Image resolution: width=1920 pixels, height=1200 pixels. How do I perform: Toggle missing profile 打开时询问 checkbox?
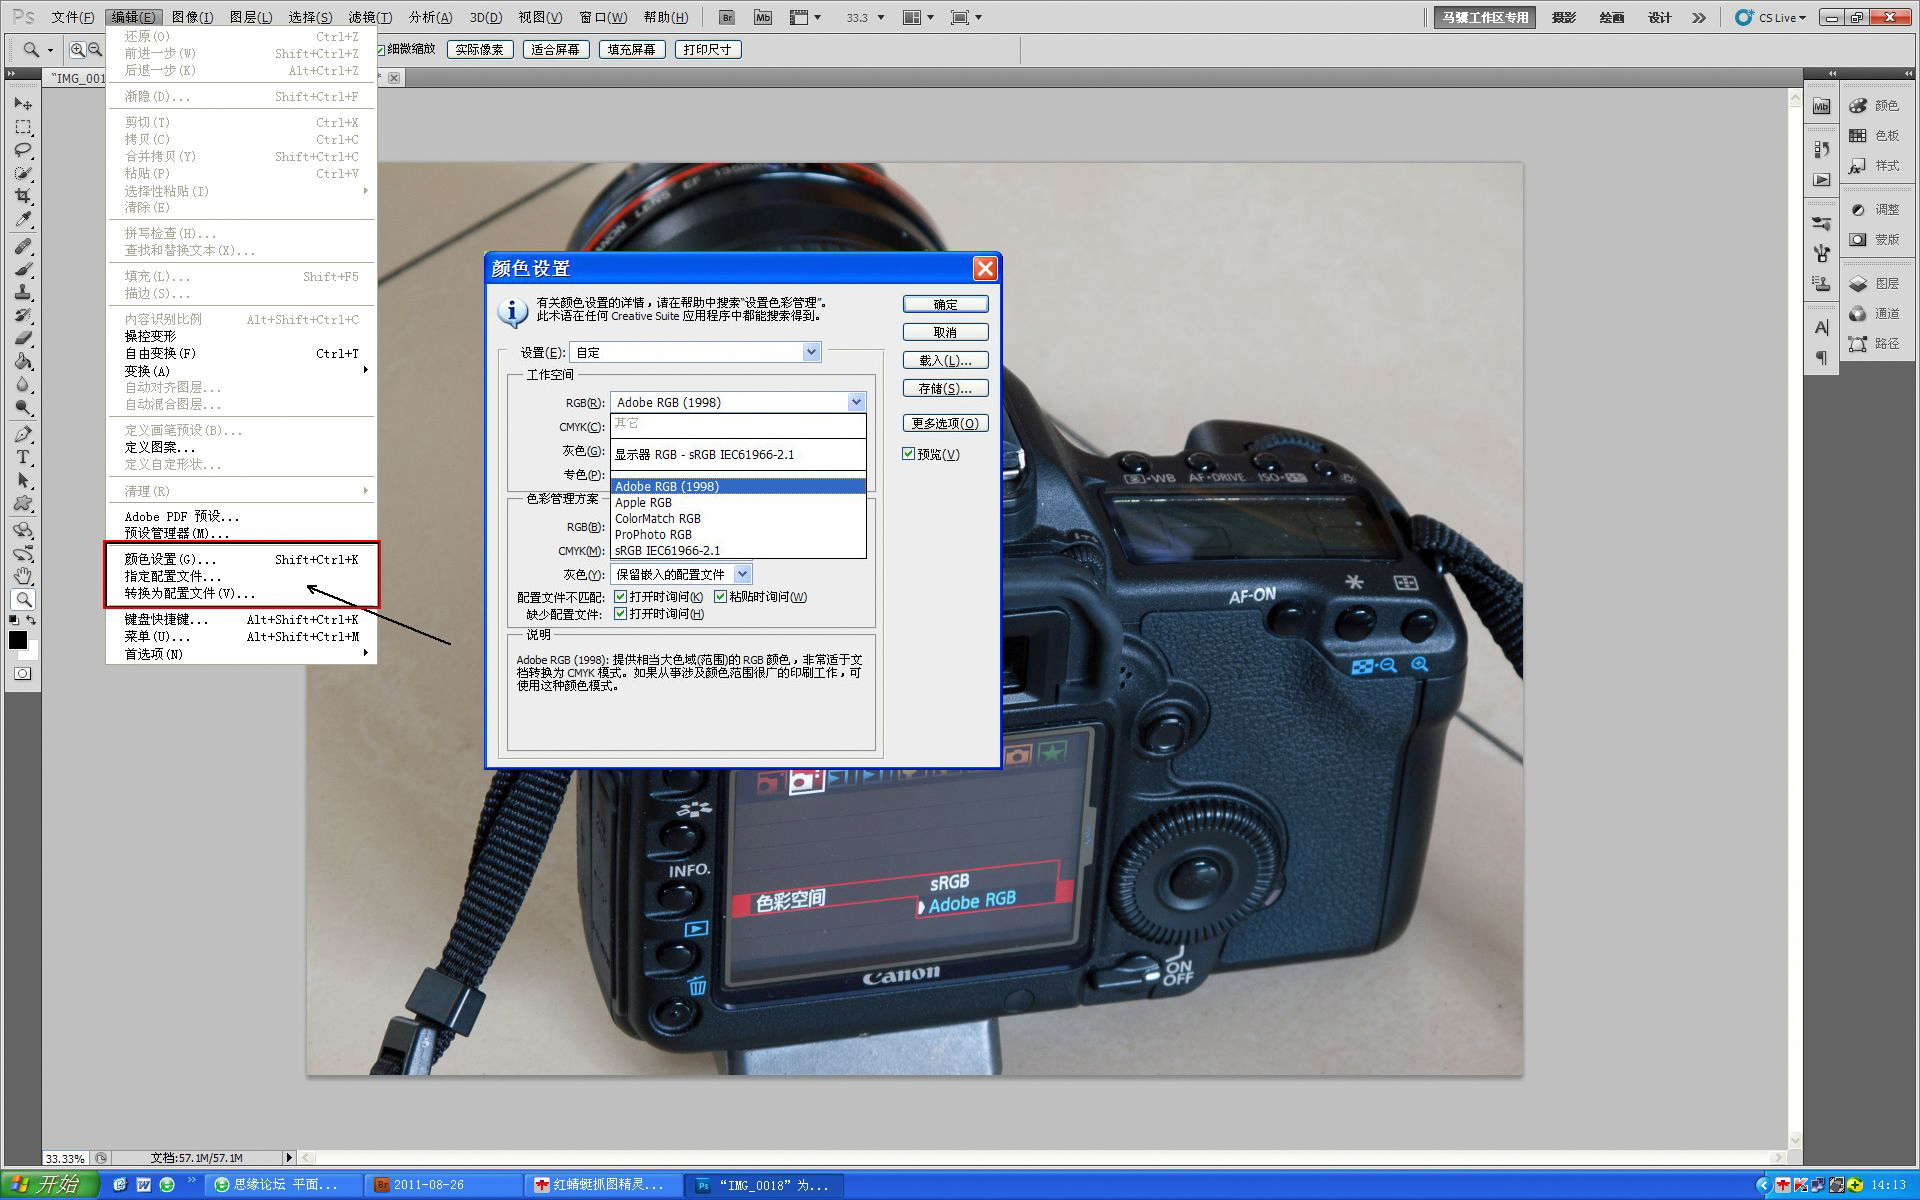pyautogui.click(x=620, y=614)
